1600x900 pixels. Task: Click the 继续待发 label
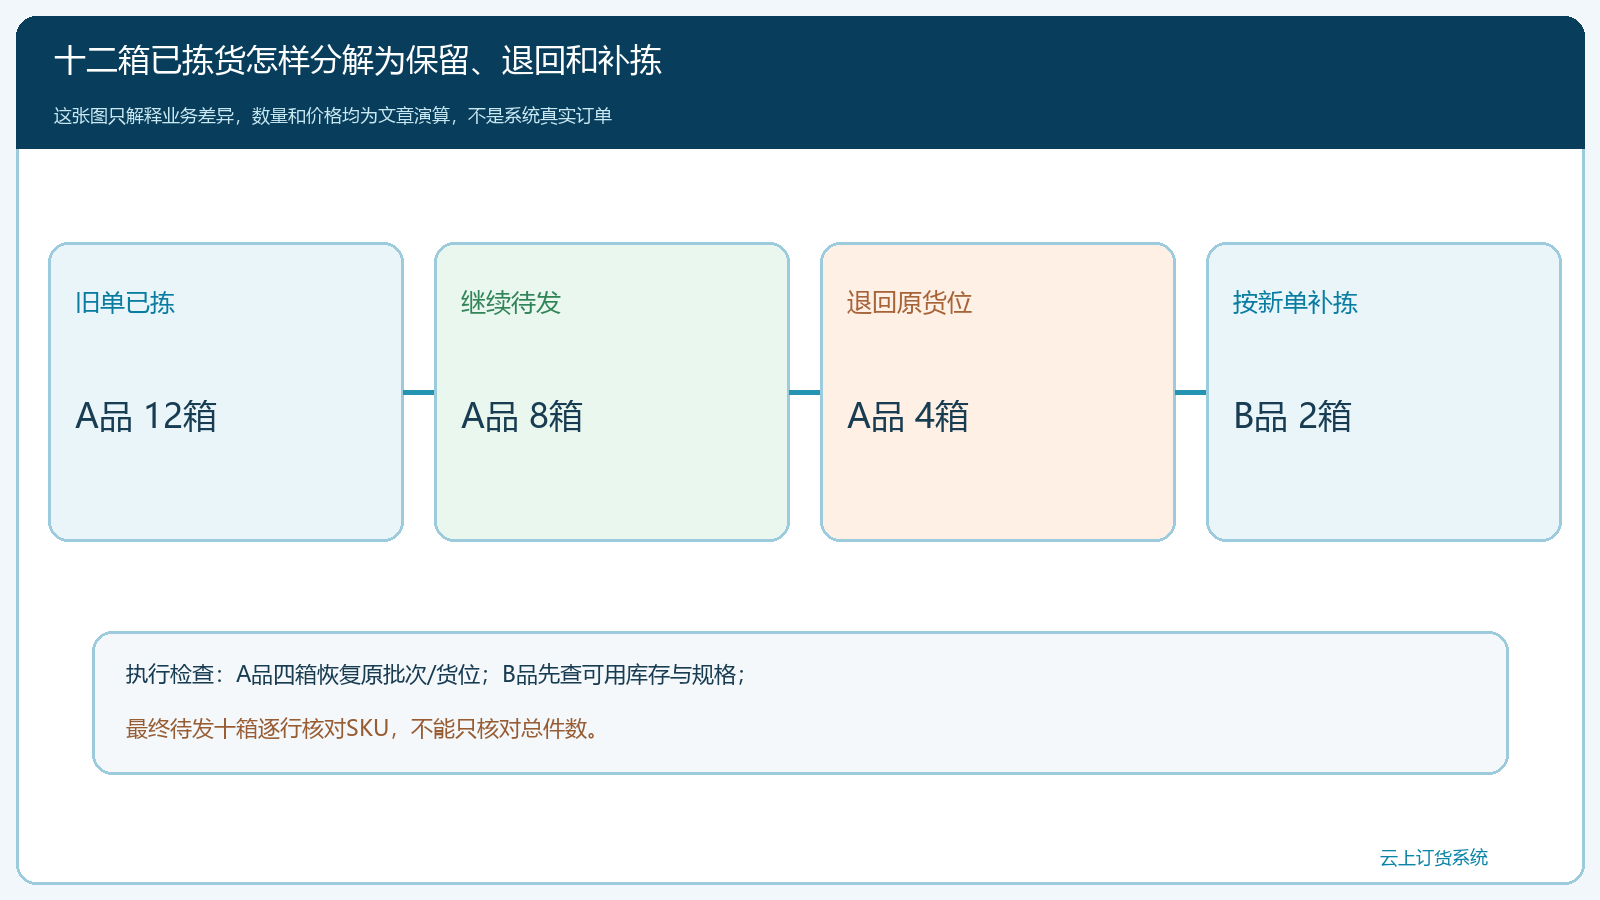tap(511, 303)
